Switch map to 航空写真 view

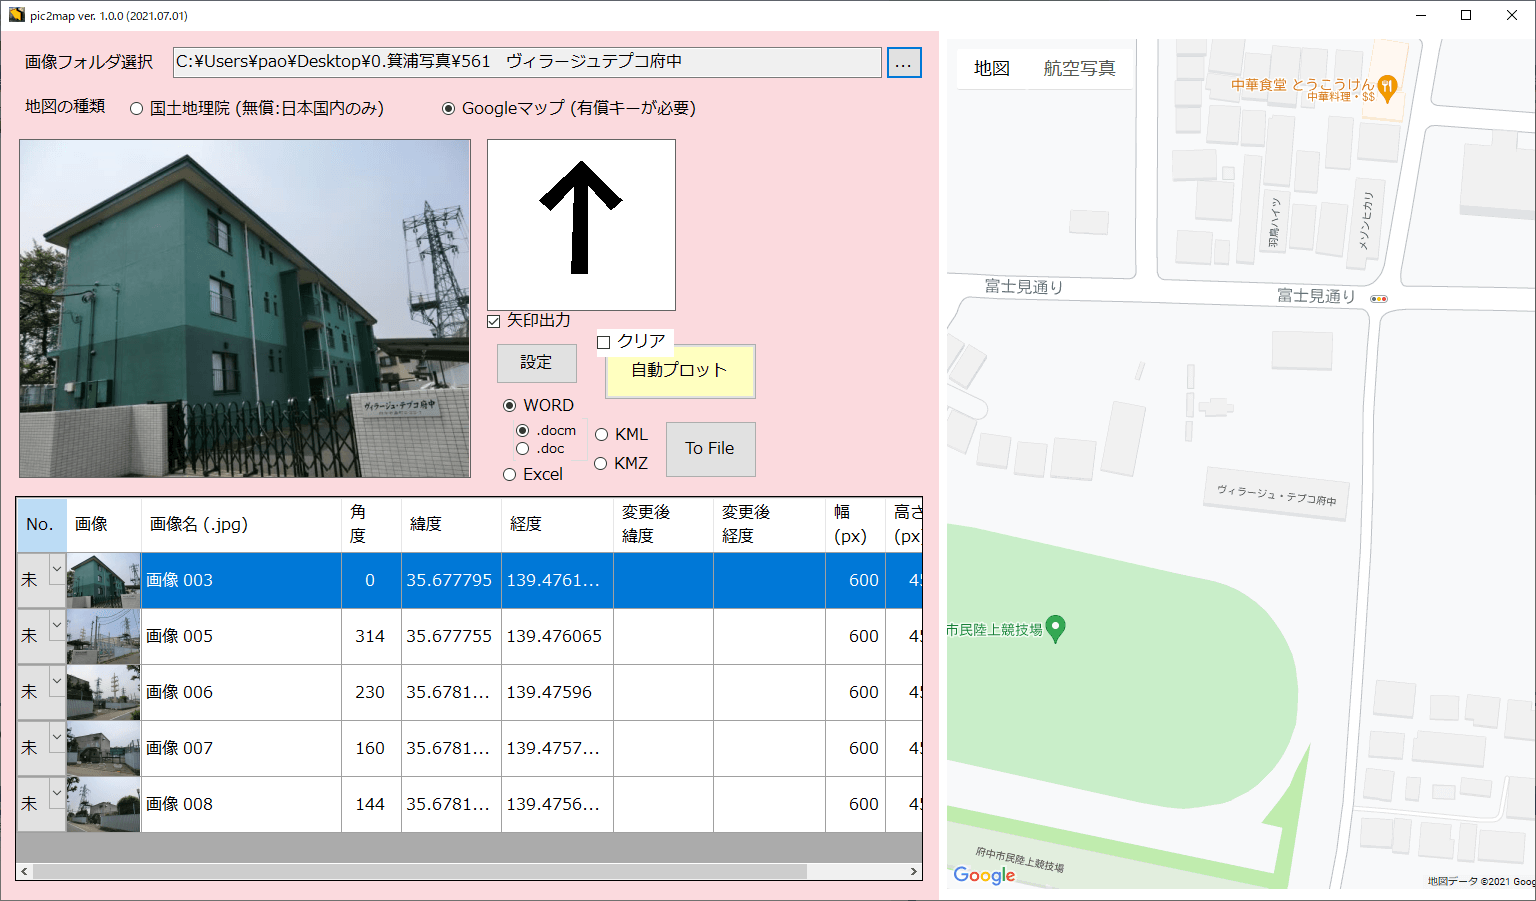[x=1079, y=68]
